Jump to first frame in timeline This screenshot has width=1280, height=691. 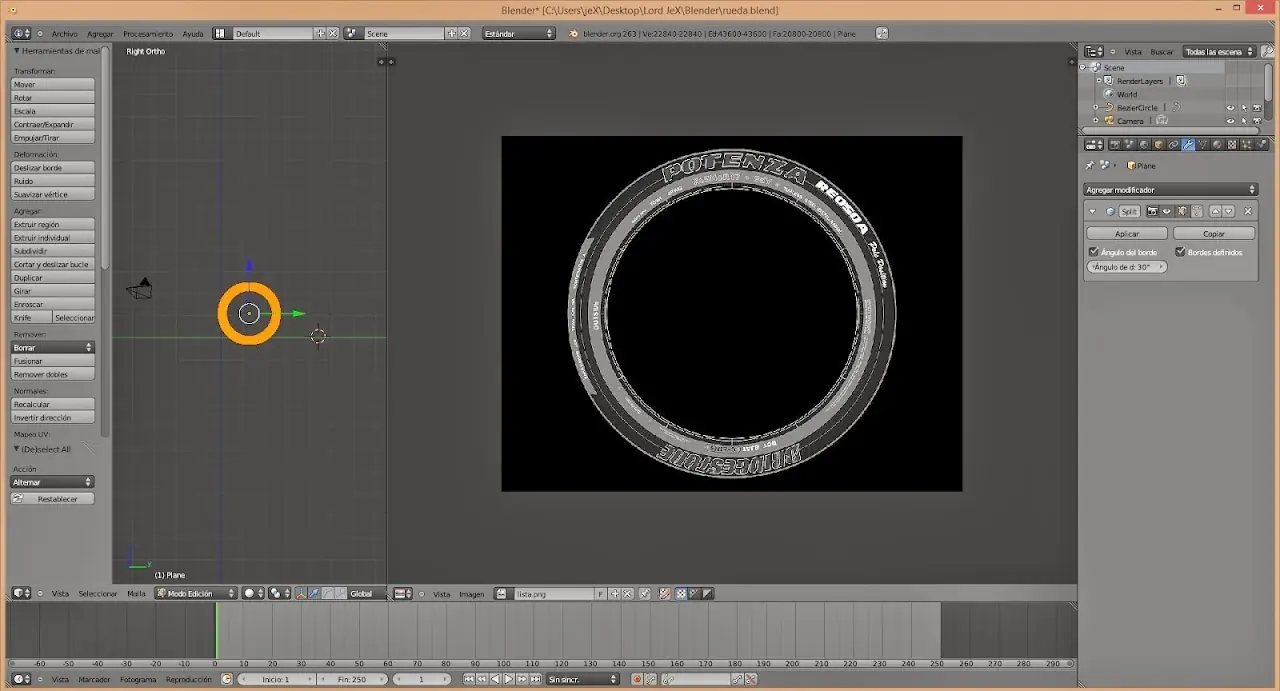pos(469,680)
